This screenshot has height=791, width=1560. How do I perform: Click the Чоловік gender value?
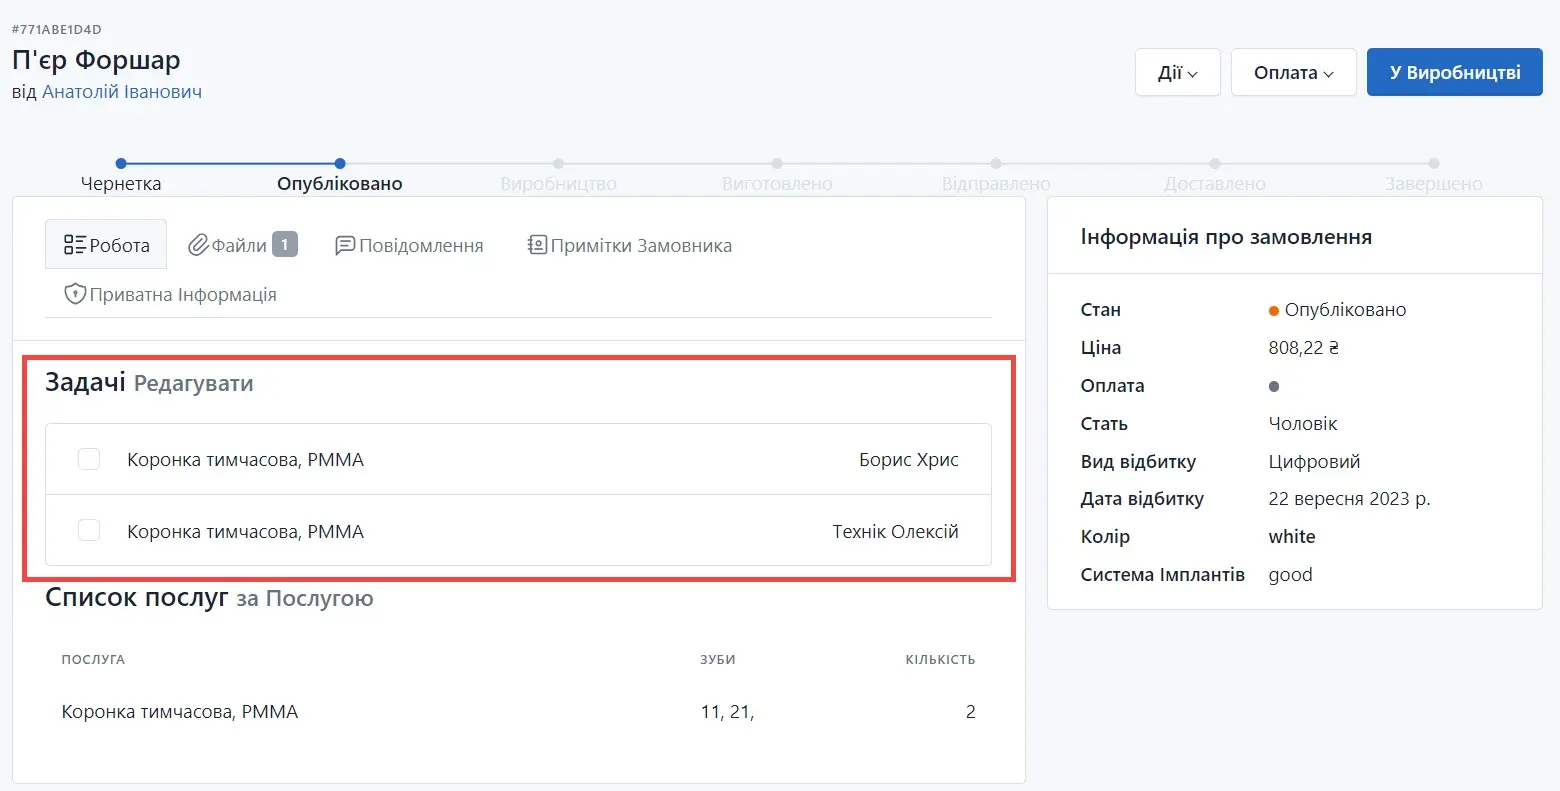(x=1303, y=424)
